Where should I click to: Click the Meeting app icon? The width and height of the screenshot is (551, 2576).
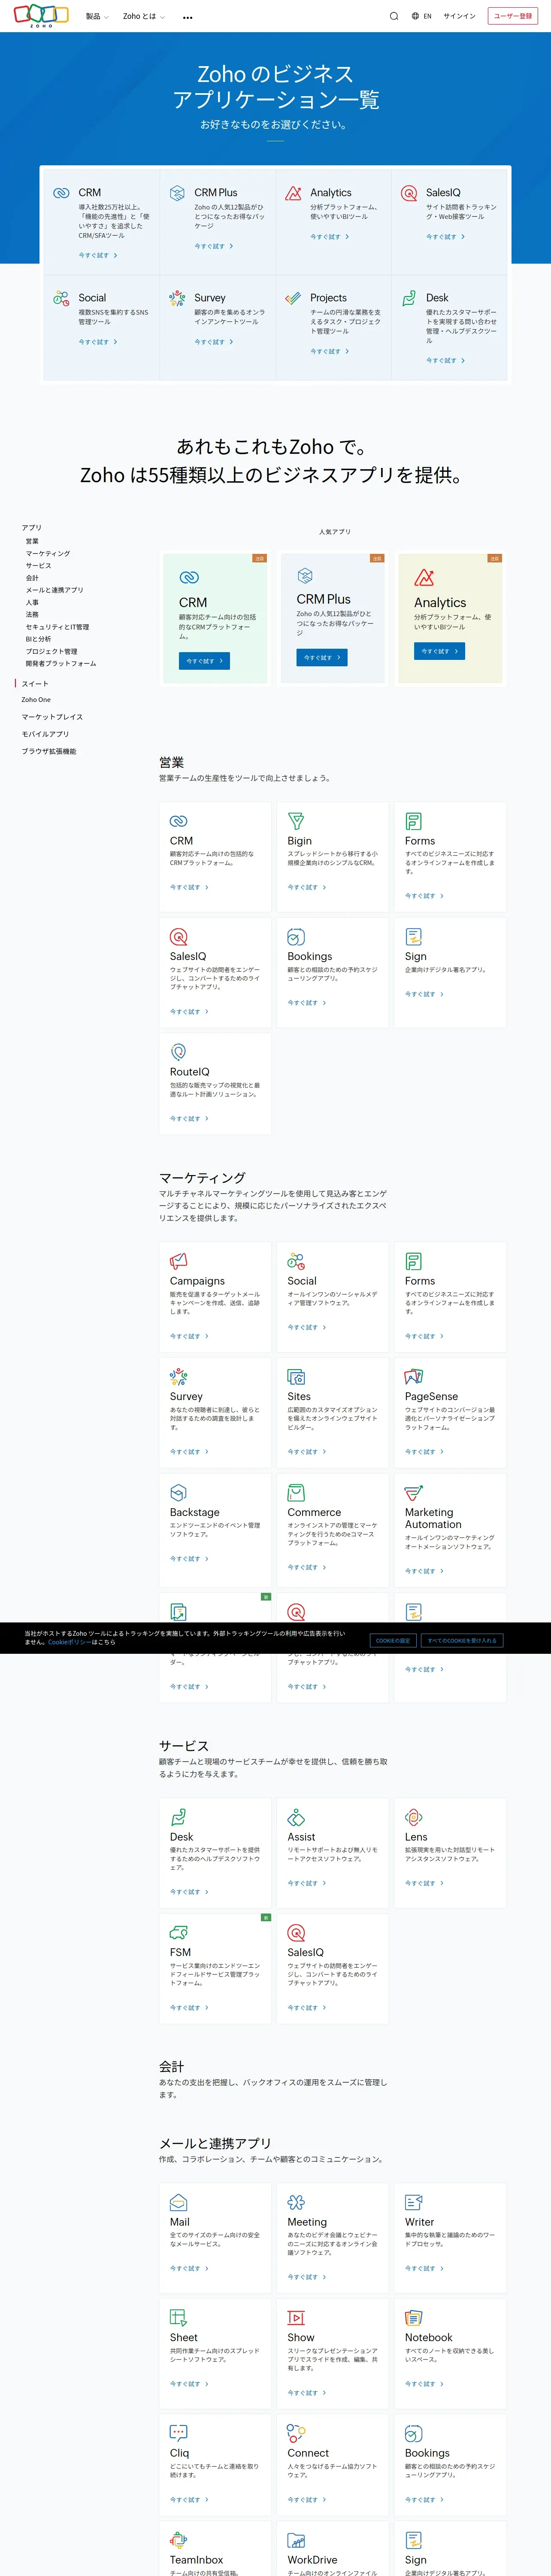pos(296,2202)
